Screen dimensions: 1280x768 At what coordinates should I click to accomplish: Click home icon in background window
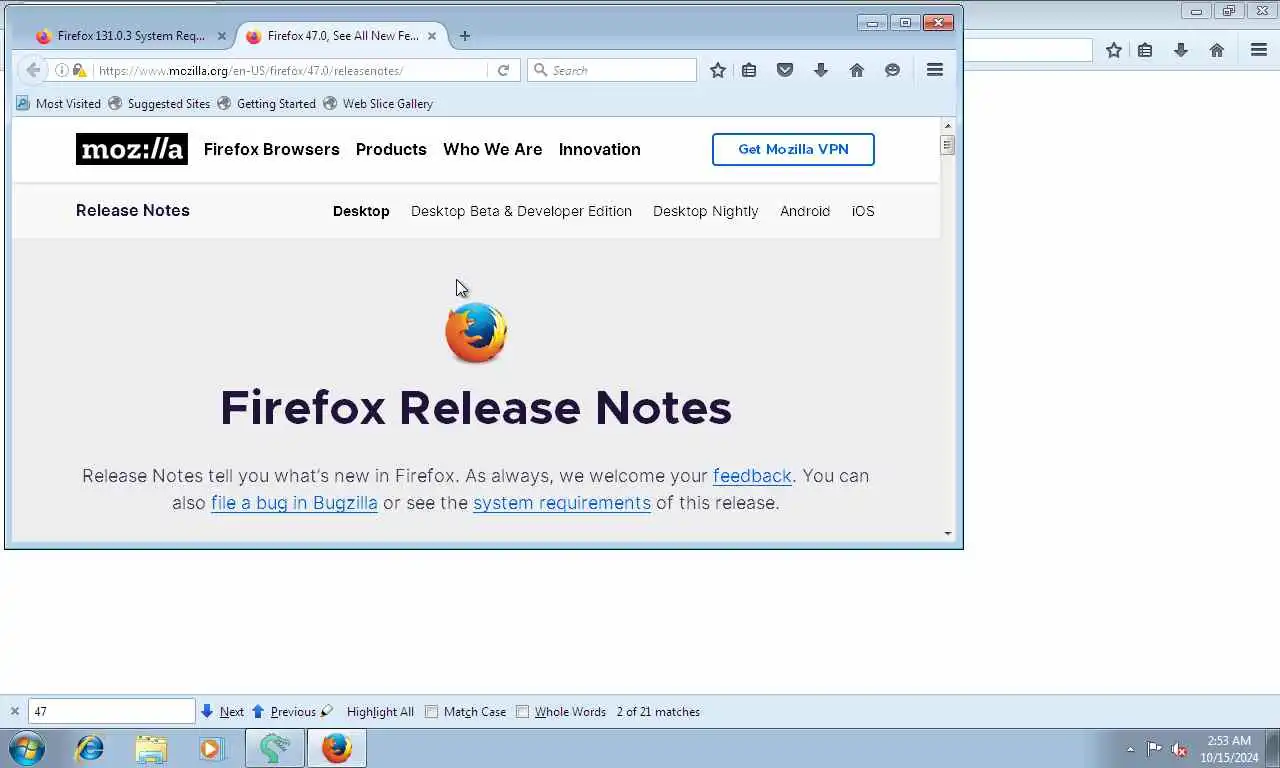point(1217,50)
